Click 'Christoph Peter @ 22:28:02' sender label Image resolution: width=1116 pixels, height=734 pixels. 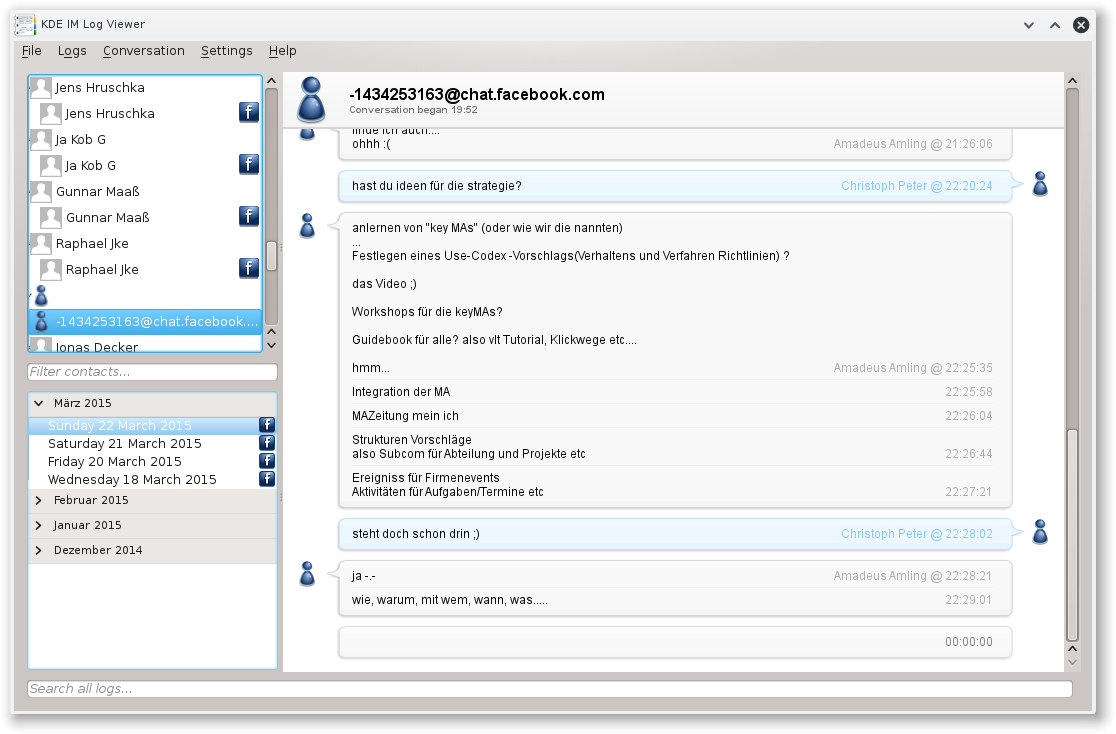pos(917,534)
